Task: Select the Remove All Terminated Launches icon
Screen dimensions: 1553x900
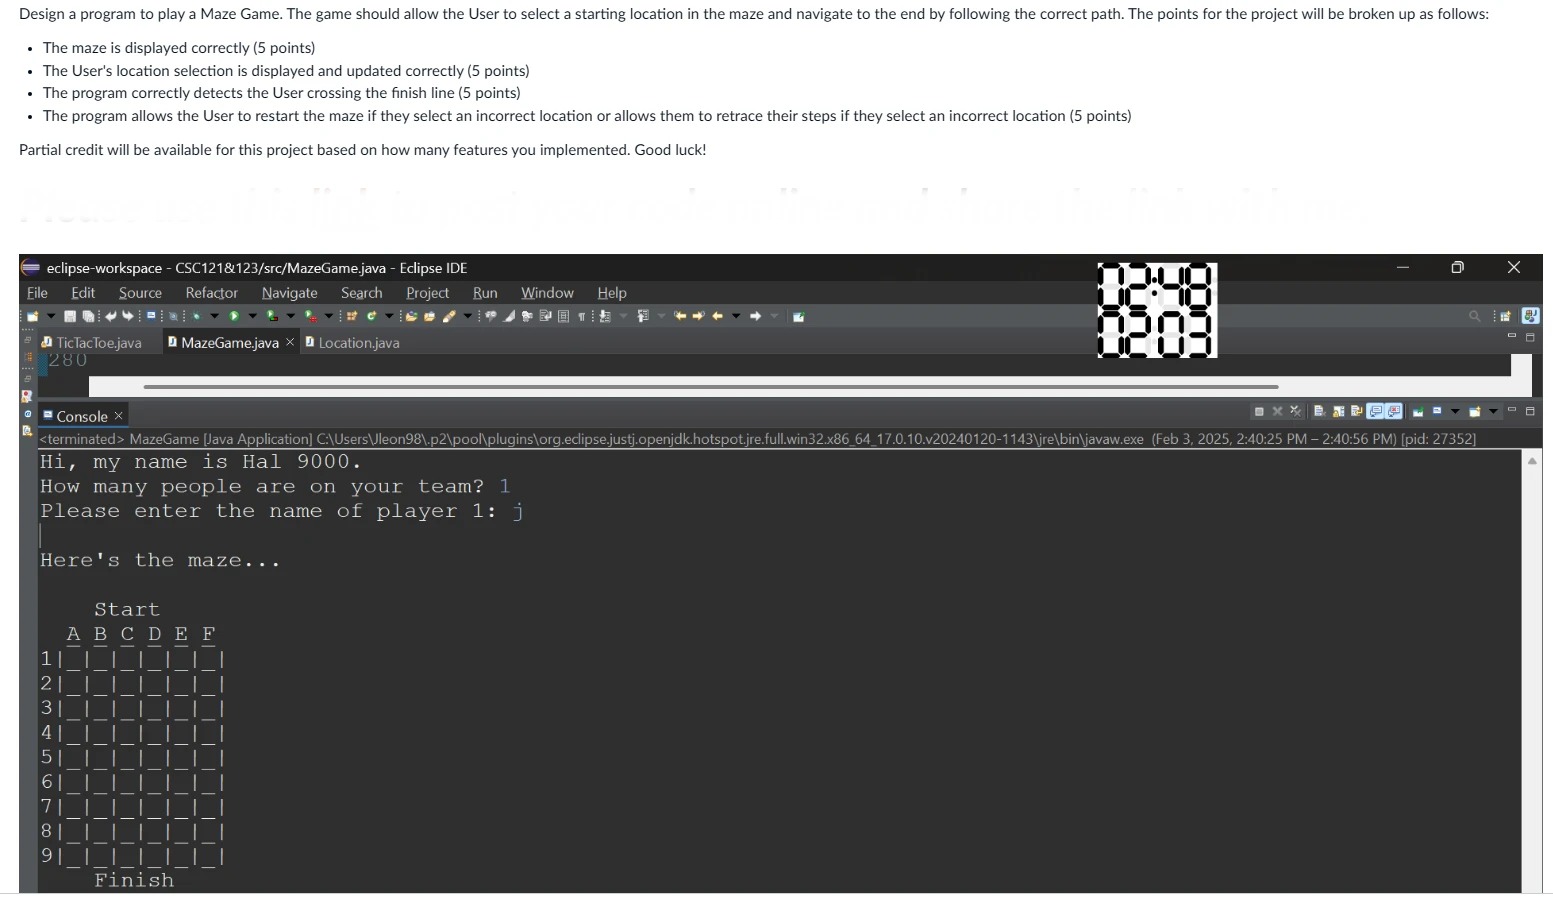Action: pyautogui.click(x=1295, y=411)
